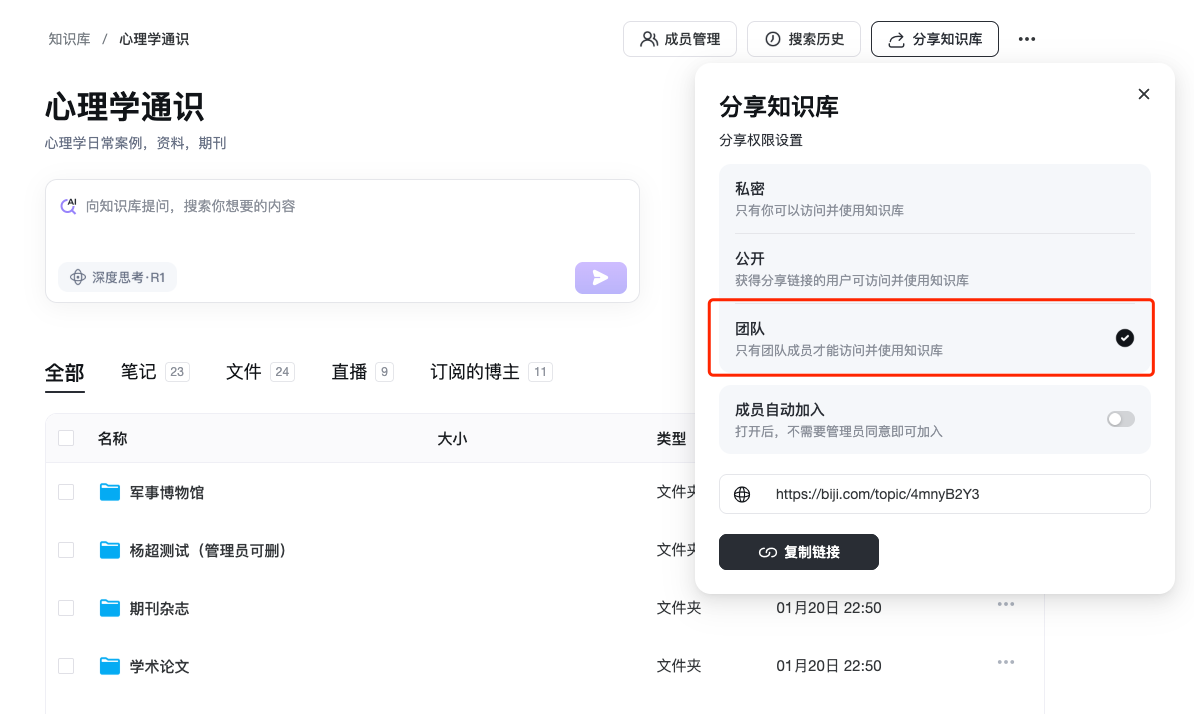Click the purple send arrow icon
The width and height of the screenshot is (1194, 714).
click(x=600, y=278)
